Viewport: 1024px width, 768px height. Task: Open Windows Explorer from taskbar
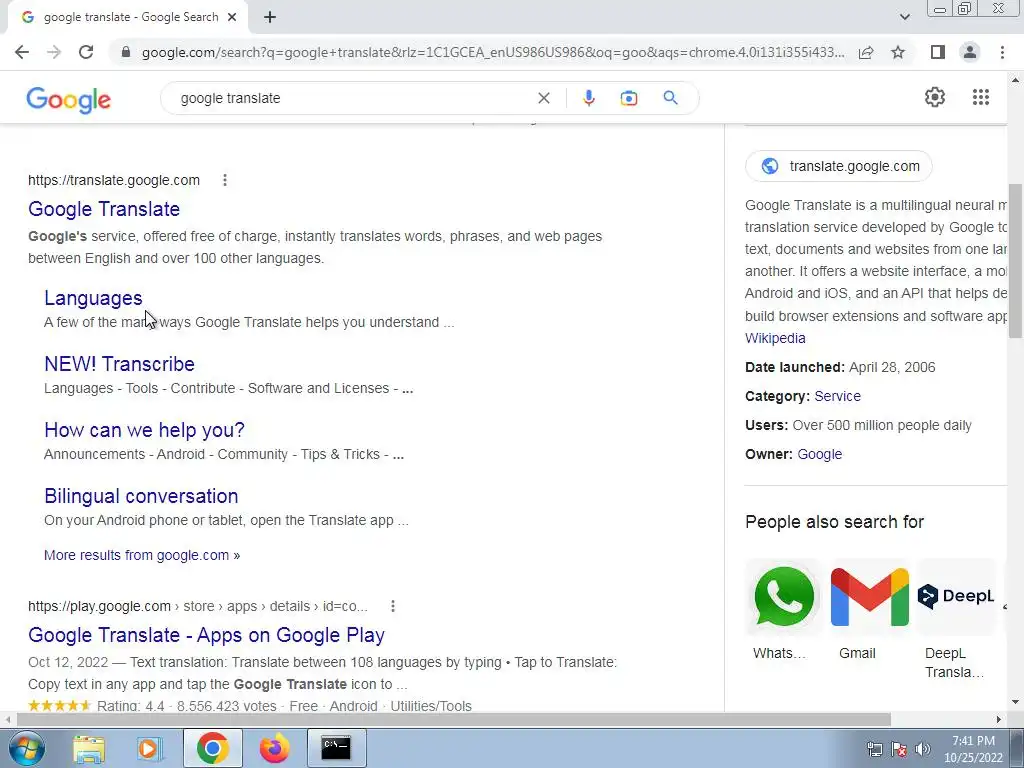tap(89, 748)
